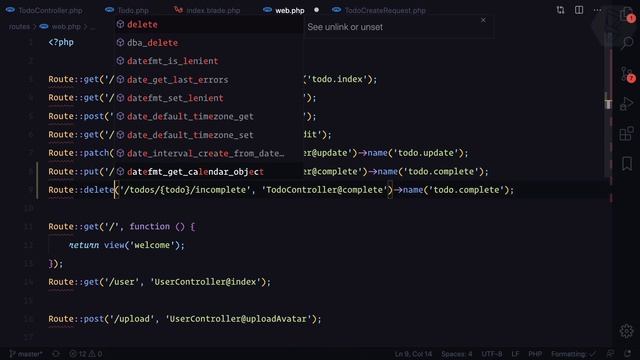Open the Search activity bar icon
The height and width of the screenshot is (360, 640).
pos(627,42)
